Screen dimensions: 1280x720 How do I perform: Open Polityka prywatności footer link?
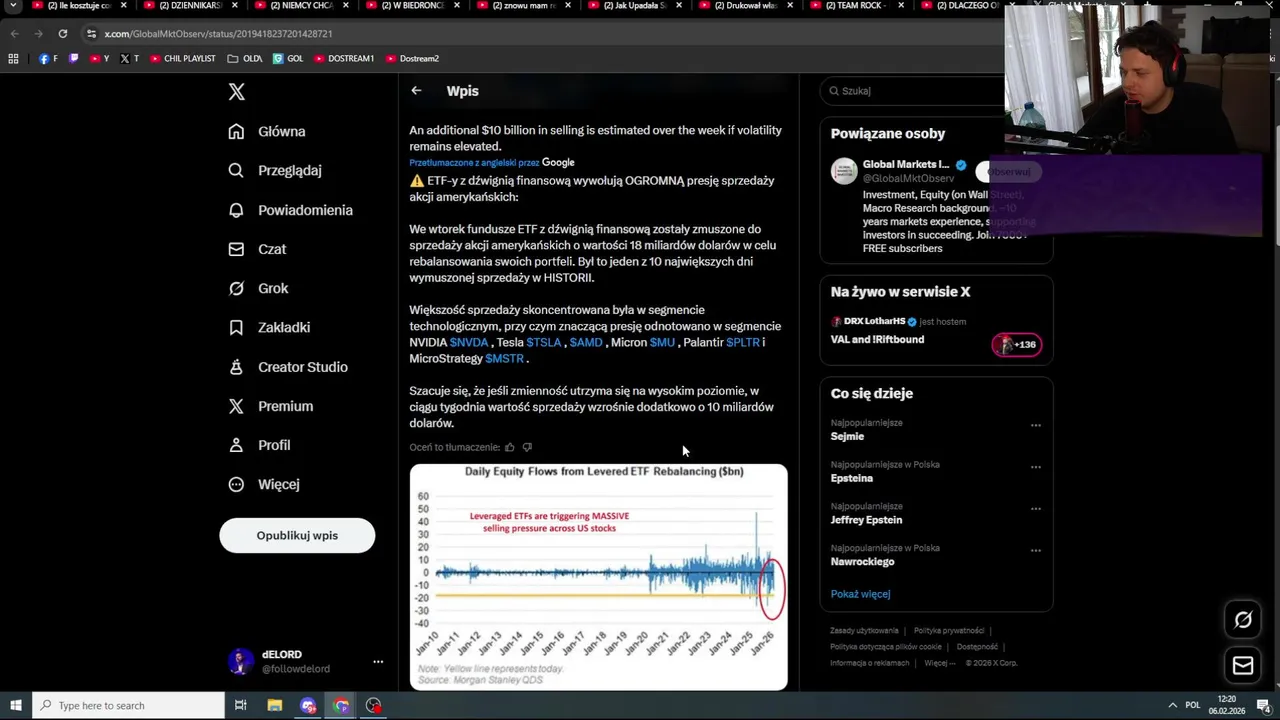(x=949, y=631)
